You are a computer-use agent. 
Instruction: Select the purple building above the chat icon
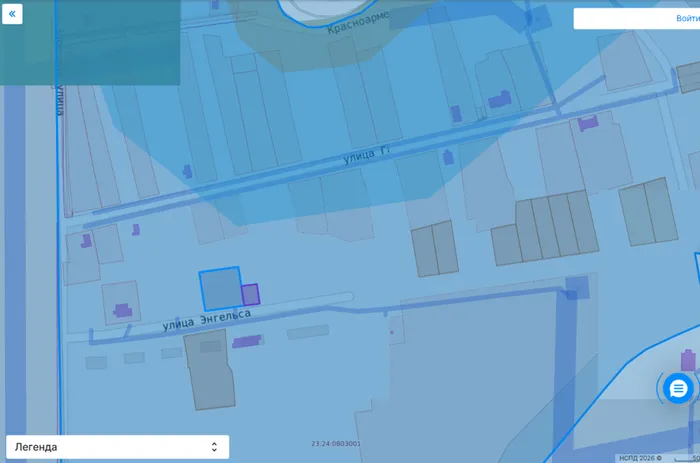(x=688, y=360)
